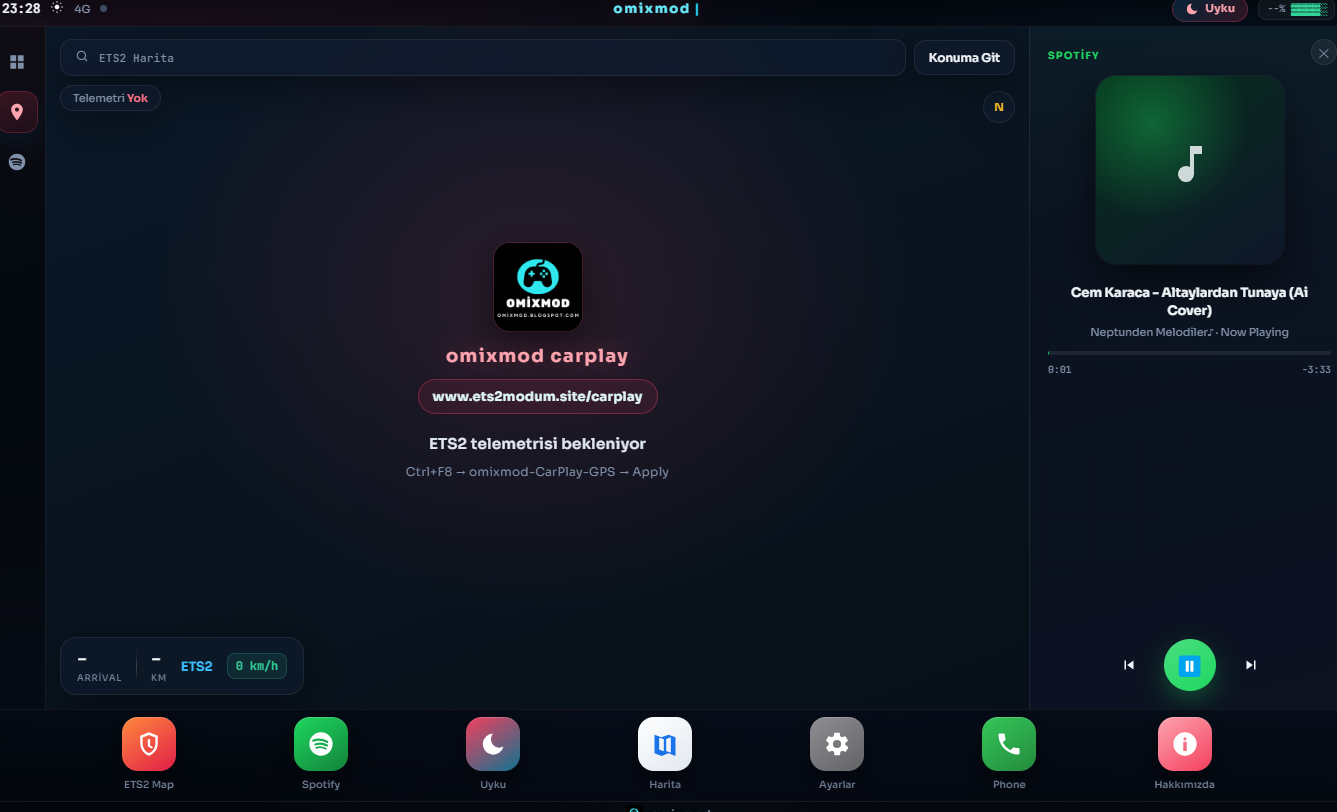The height and width of the screenshot is (812, 1337).
Task: Open the apps grid in the sidebar
Action: 17,62
